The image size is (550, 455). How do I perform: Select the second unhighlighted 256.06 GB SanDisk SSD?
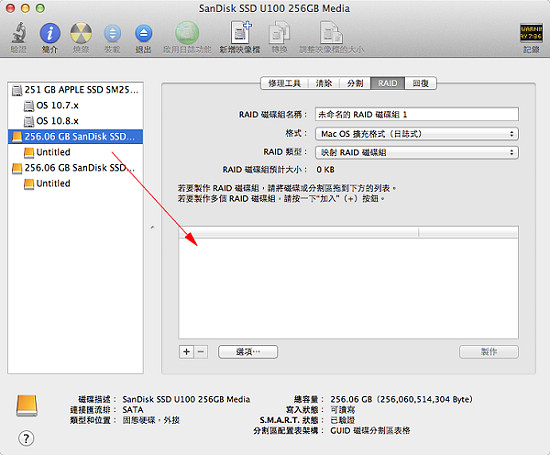click(x=75, y=168)
